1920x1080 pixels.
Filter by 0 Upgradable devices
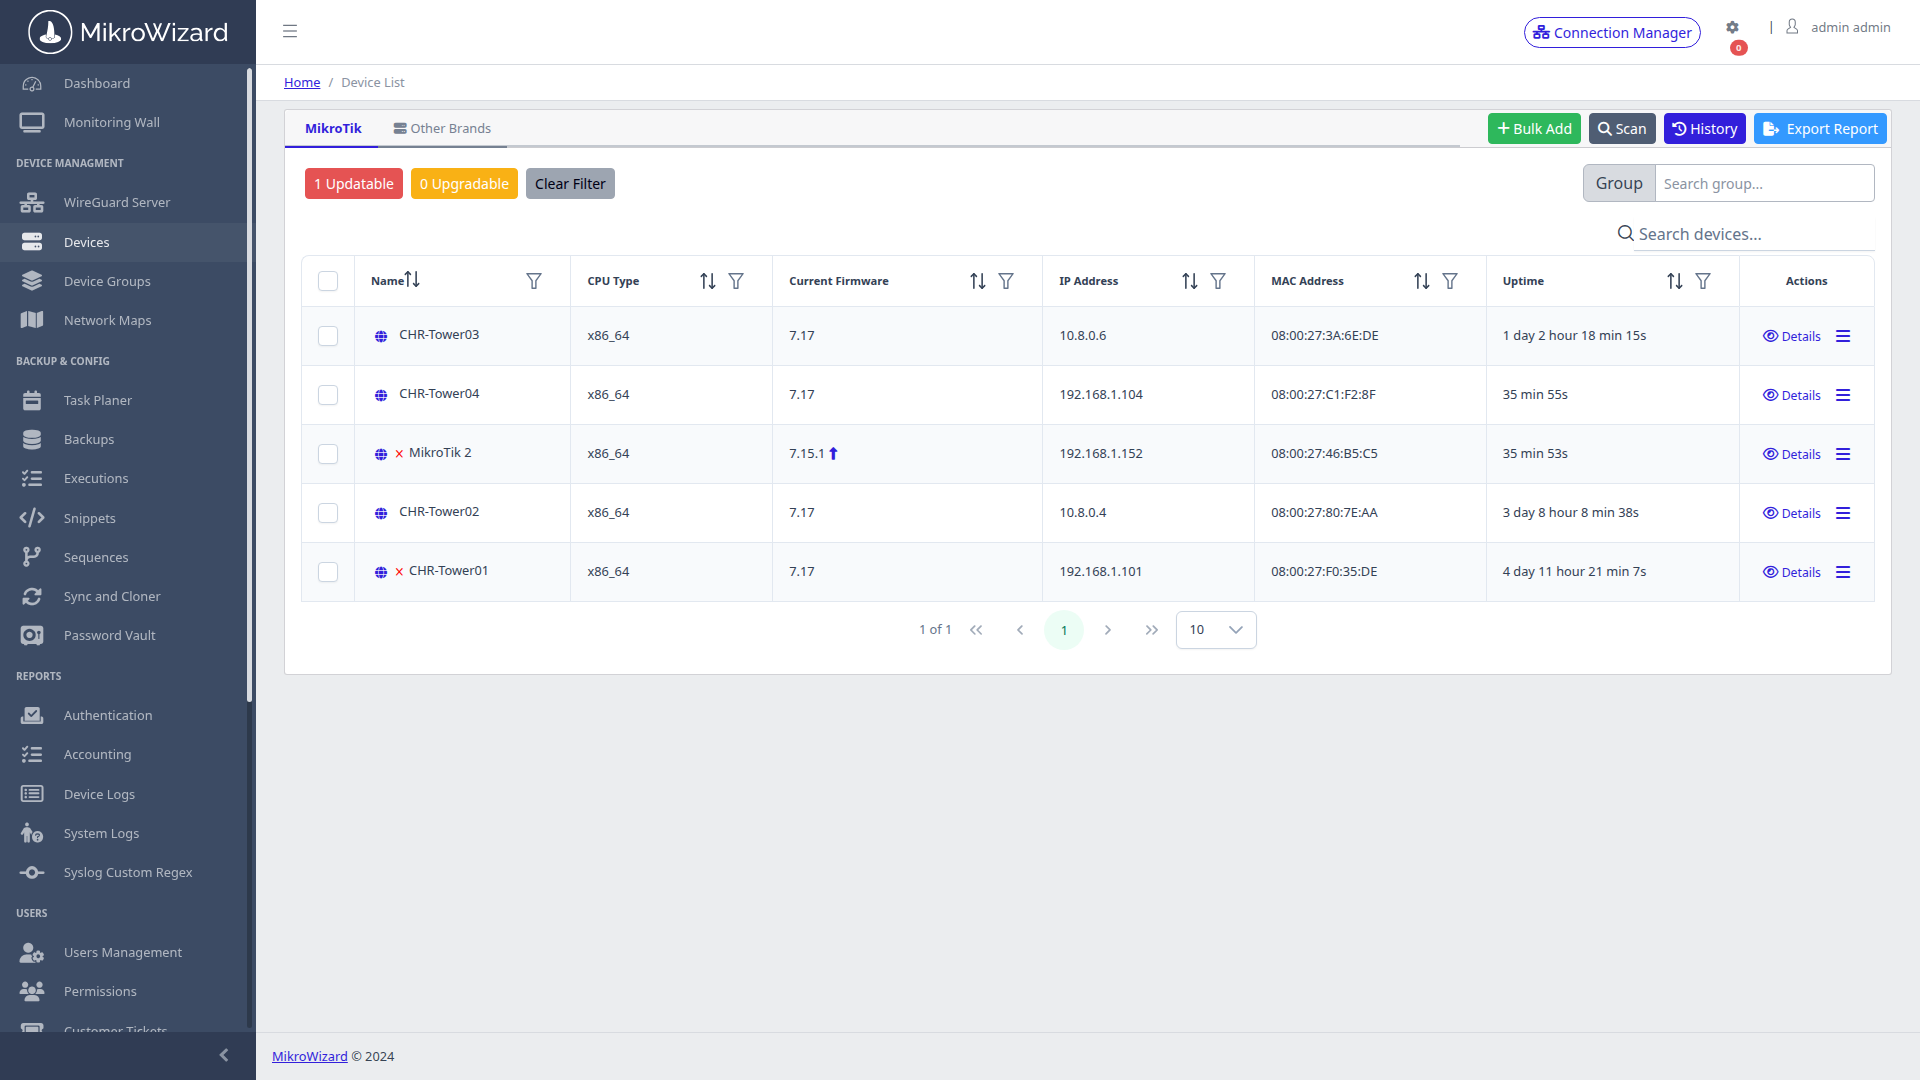click(464, 184)
